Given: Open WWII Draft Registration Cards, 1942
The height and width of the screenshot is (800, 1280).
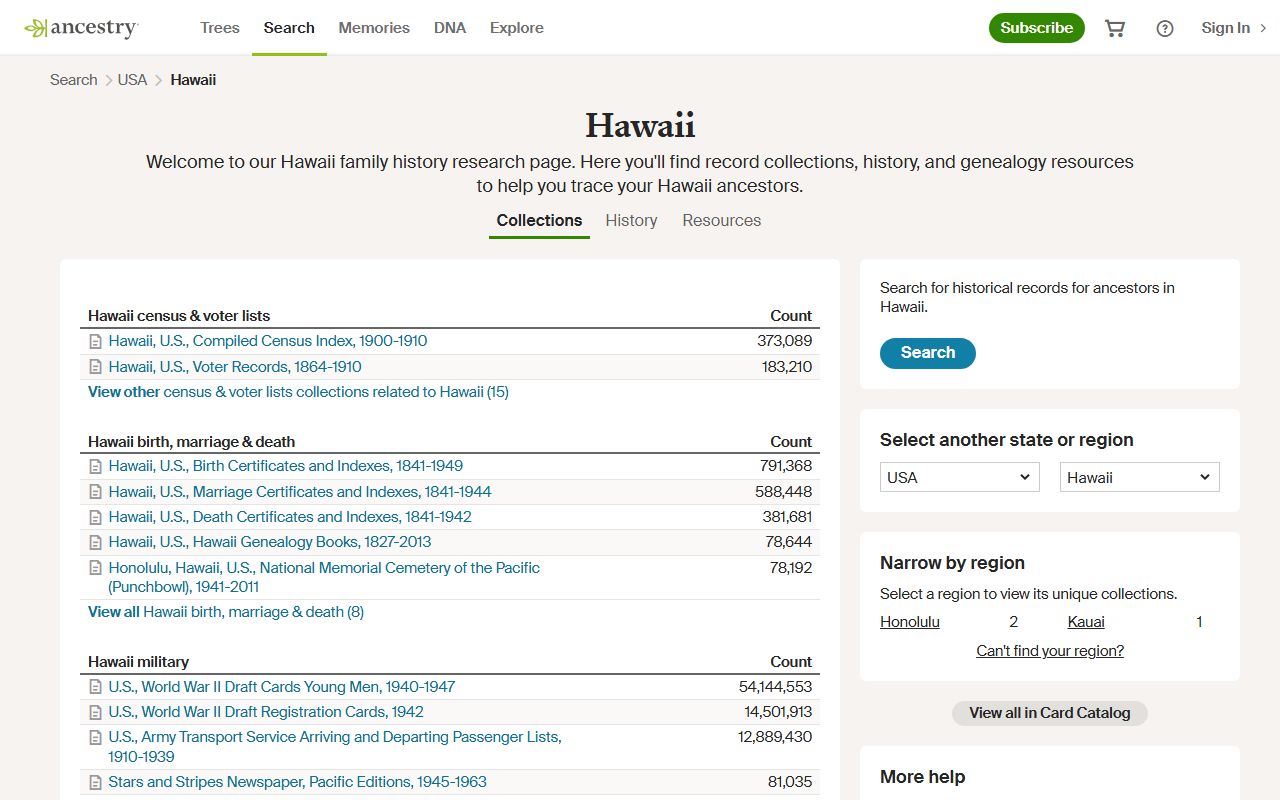Looking at the screenshot, I should [266, 712].
